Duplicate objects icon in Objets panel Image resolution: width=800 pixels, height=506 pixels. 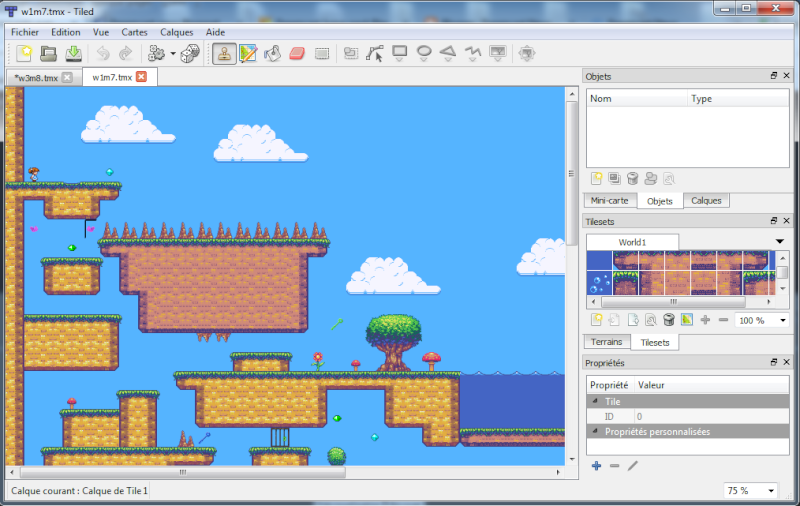coord(614,179)
